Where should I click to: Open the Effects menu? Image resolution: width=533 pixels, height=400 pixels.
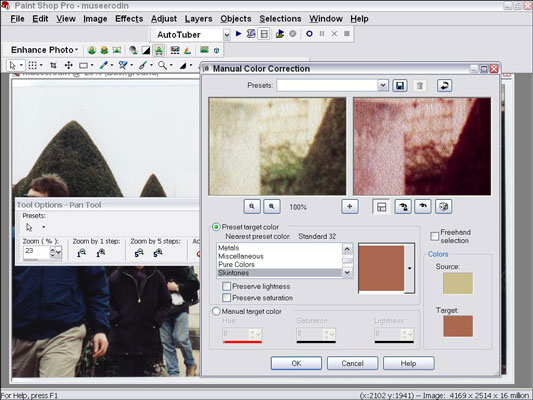pos(129,19)
